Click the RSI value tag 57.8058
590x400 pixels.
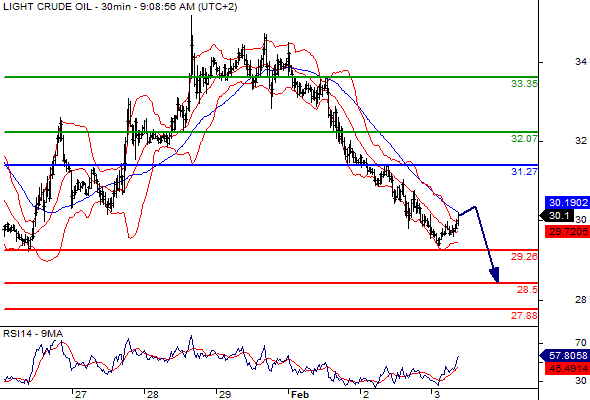565,355
